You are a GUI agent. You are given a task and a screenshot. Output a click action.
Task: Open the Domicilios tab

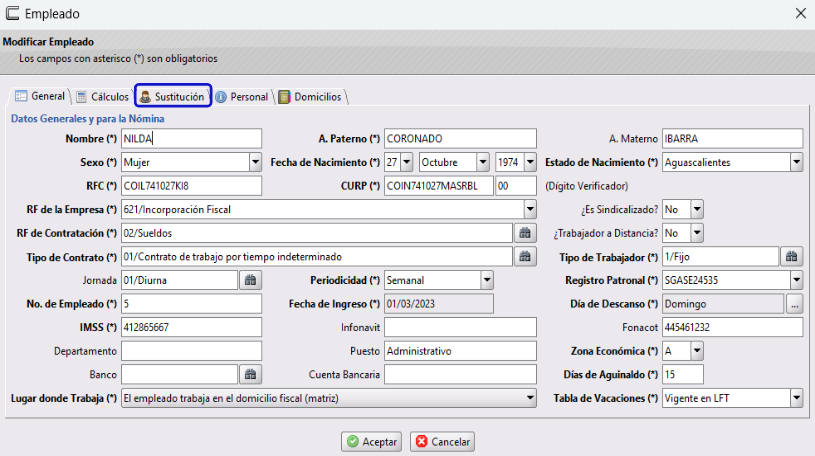[311, 97]
